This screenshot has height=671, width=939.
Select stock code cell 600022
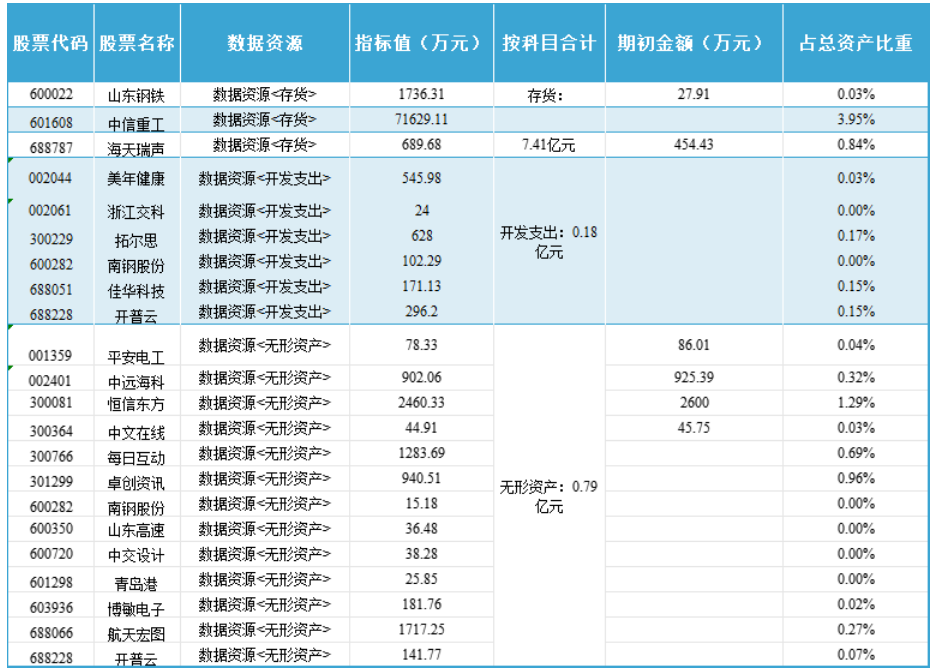50,95
